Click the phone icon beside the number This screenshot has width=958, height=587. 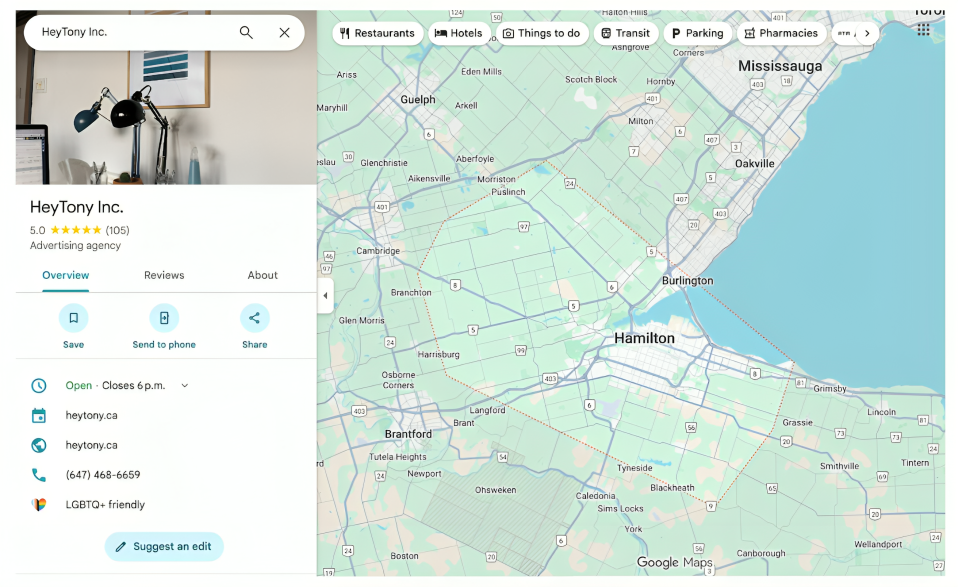click(x=39, y=475)
